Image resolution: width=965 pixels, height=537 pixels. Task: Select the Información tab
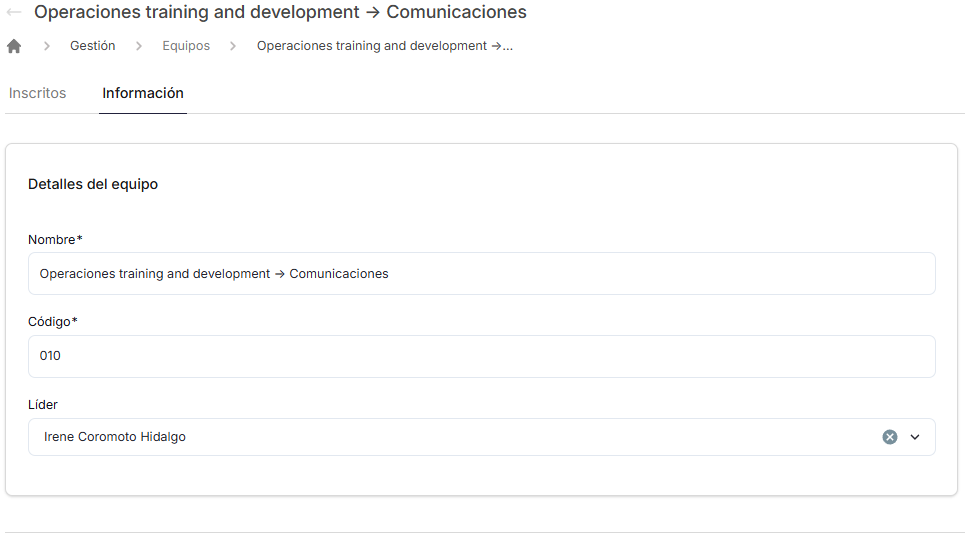point(143,93)
